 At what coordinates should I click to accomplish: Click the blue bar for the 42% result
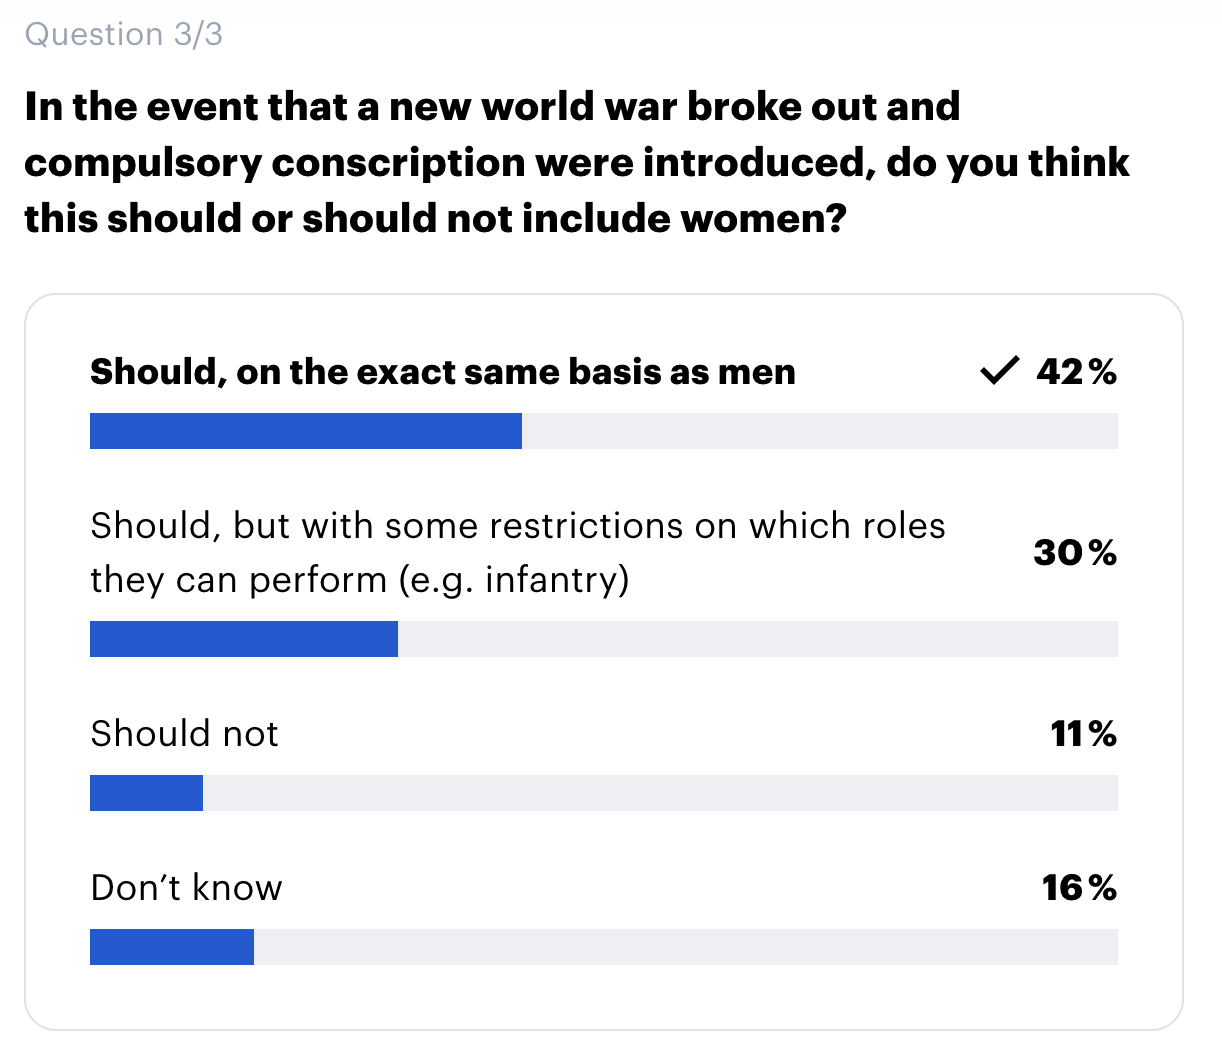pyautogui.click(x=306, y=431)
